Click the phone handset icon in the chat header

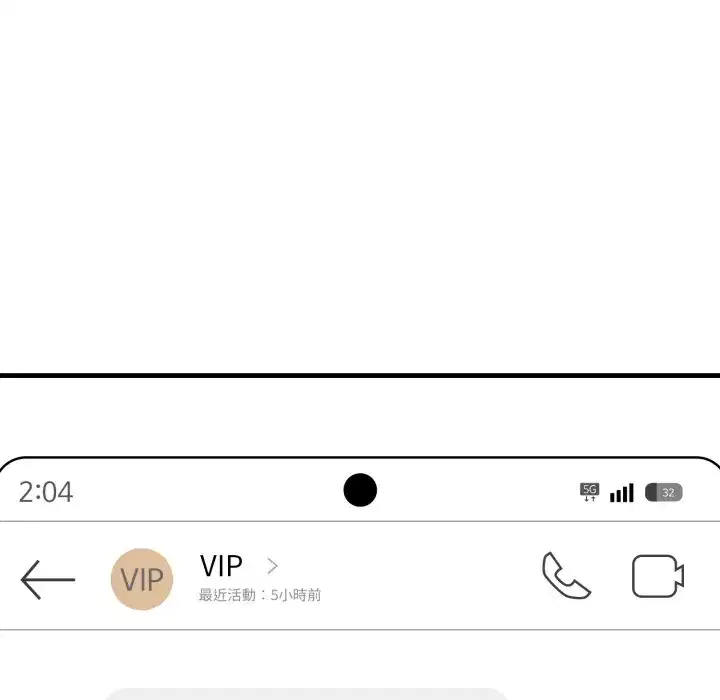pos(566,576)
